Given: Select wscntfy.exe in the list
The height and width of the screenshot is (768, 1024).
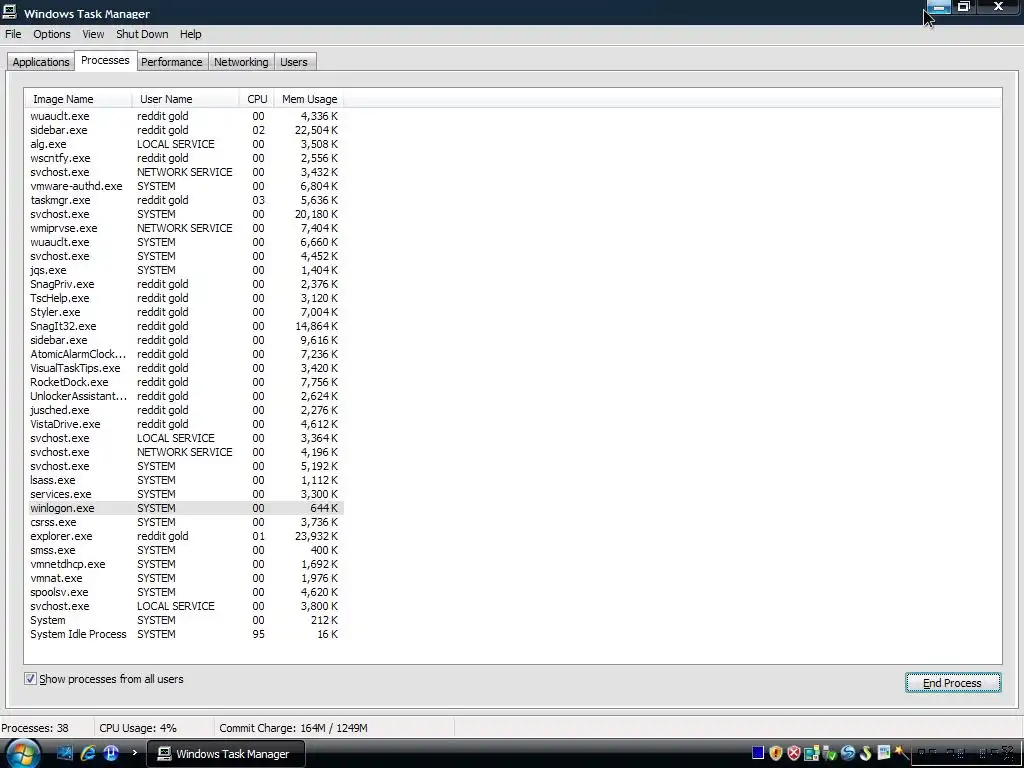Looking at the screenshot, I should (x=184, y=158).
